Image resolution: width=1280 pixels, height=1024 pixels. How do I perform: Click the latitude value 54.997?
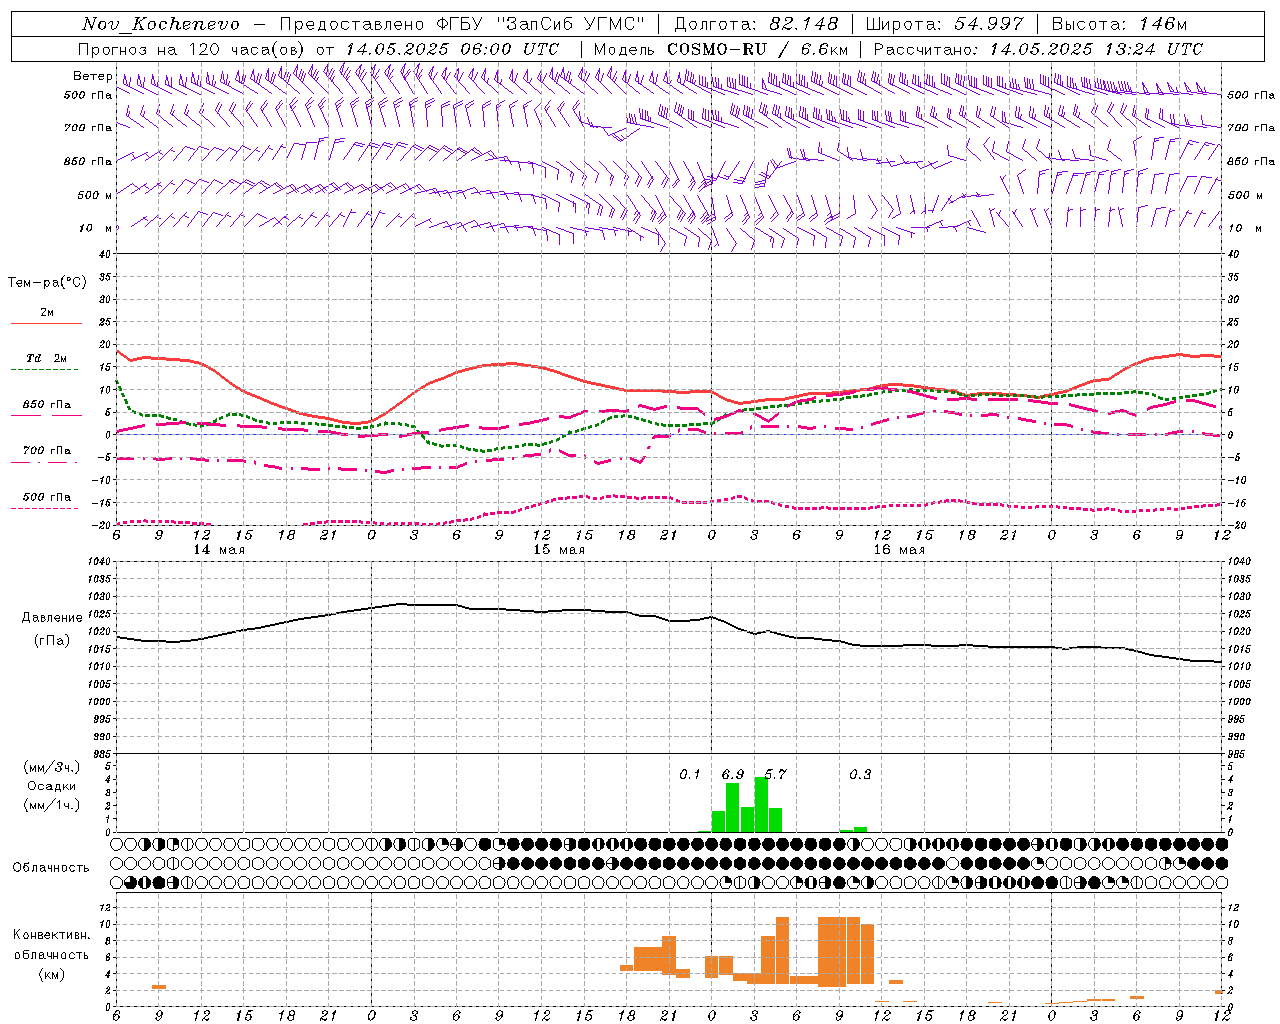(x=989, y=24)
